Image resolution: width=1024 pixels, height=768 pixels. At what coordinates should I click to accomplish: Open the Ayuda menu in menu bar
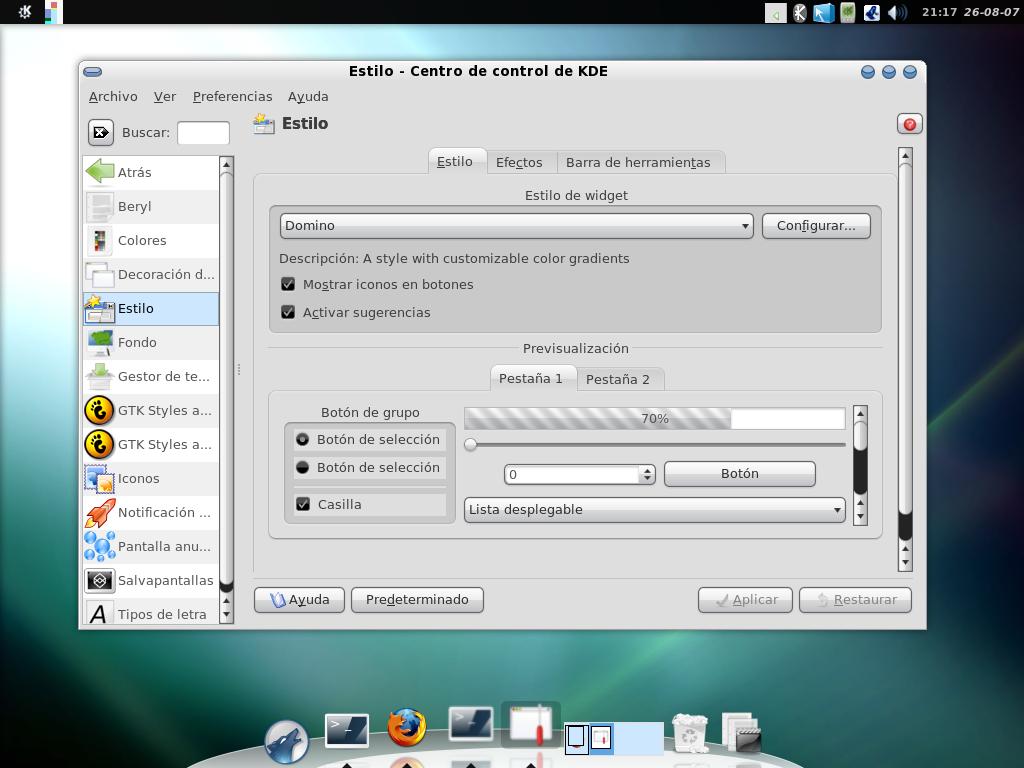pyautogui.click(x=308, y=97)
